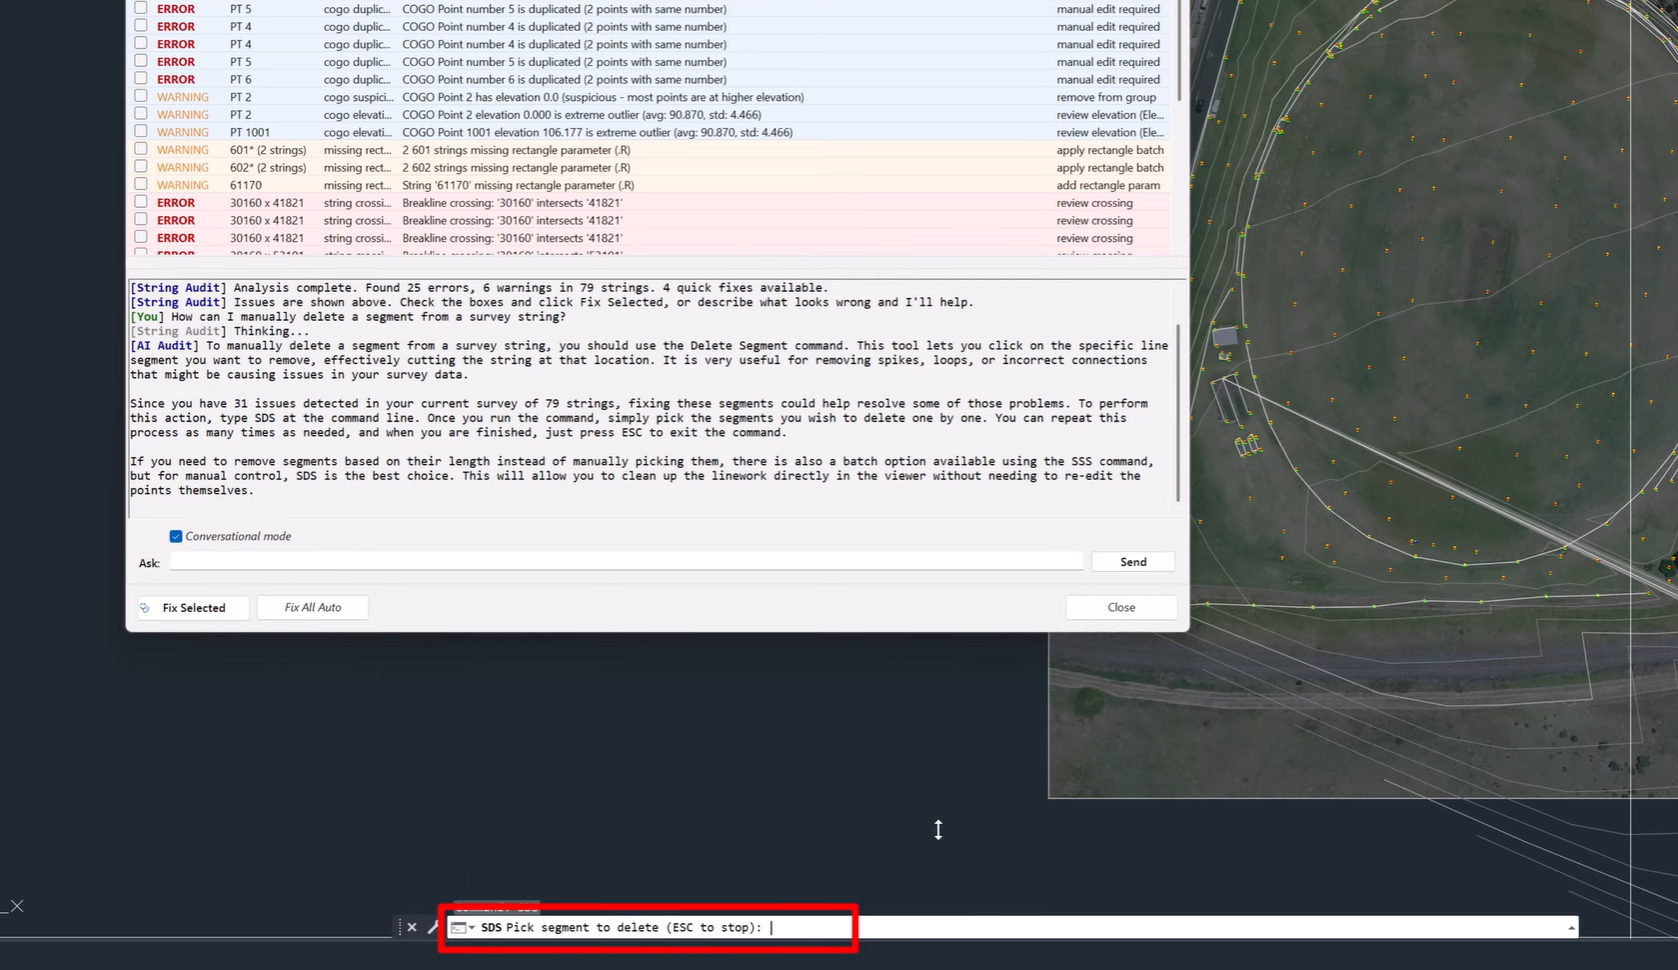The width and height of the screenshot is (1678, 970).
Task: Click the '602* (2 strings)' cell
Action: pos(268,168)
